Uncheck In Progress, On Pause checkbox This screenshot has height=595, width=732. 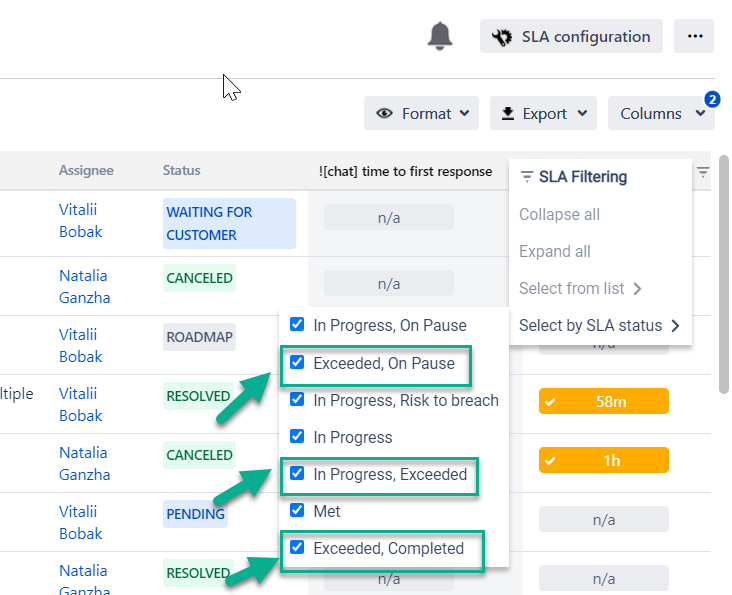(x=297, y=324)
